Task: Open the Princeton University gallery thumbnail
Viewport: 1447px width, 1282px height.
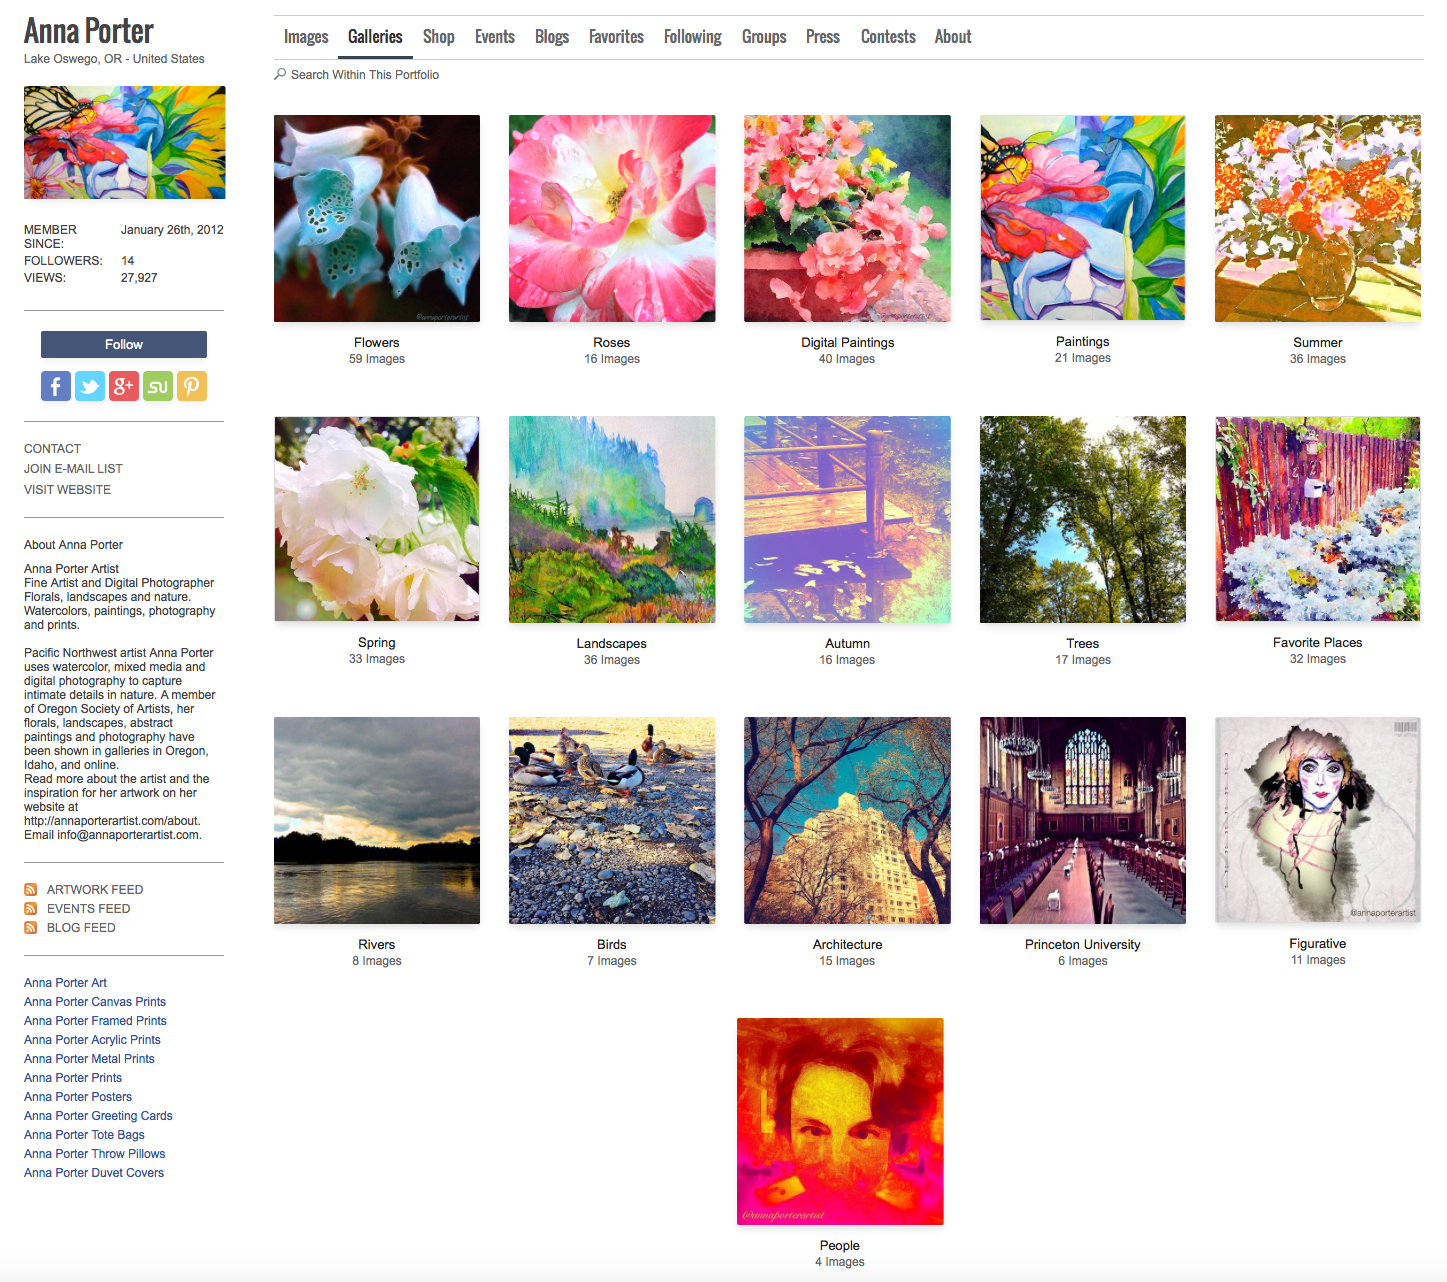Action: click(1082, 820)
